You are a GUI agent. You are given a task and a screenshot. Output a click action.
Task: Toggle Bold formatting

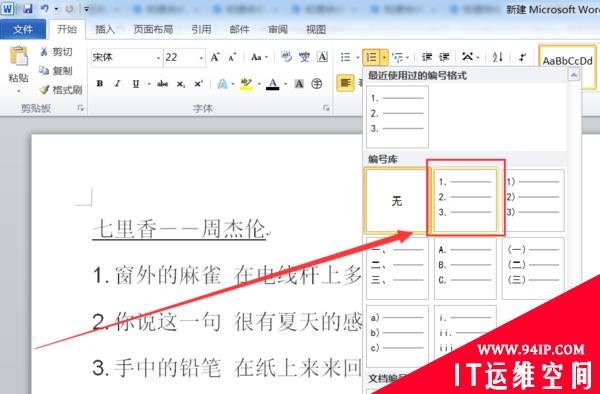[100, 83]
